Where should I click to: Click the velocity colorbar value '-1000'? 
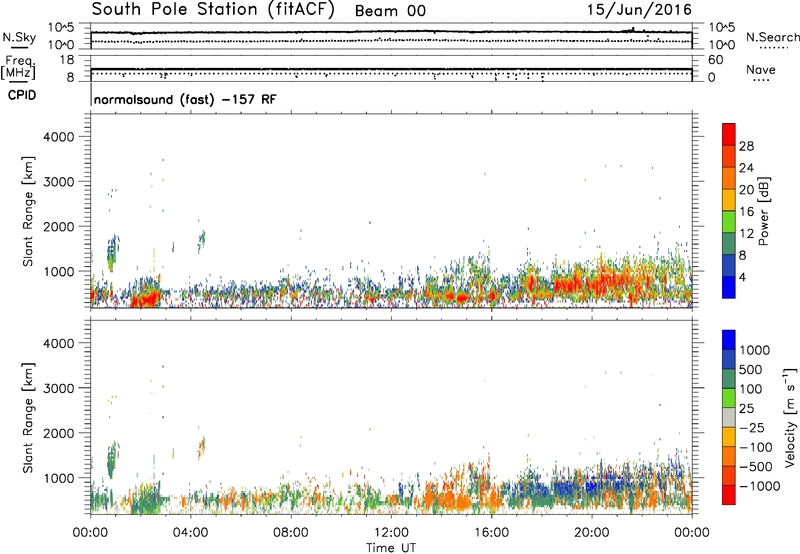tap(760, 486)
